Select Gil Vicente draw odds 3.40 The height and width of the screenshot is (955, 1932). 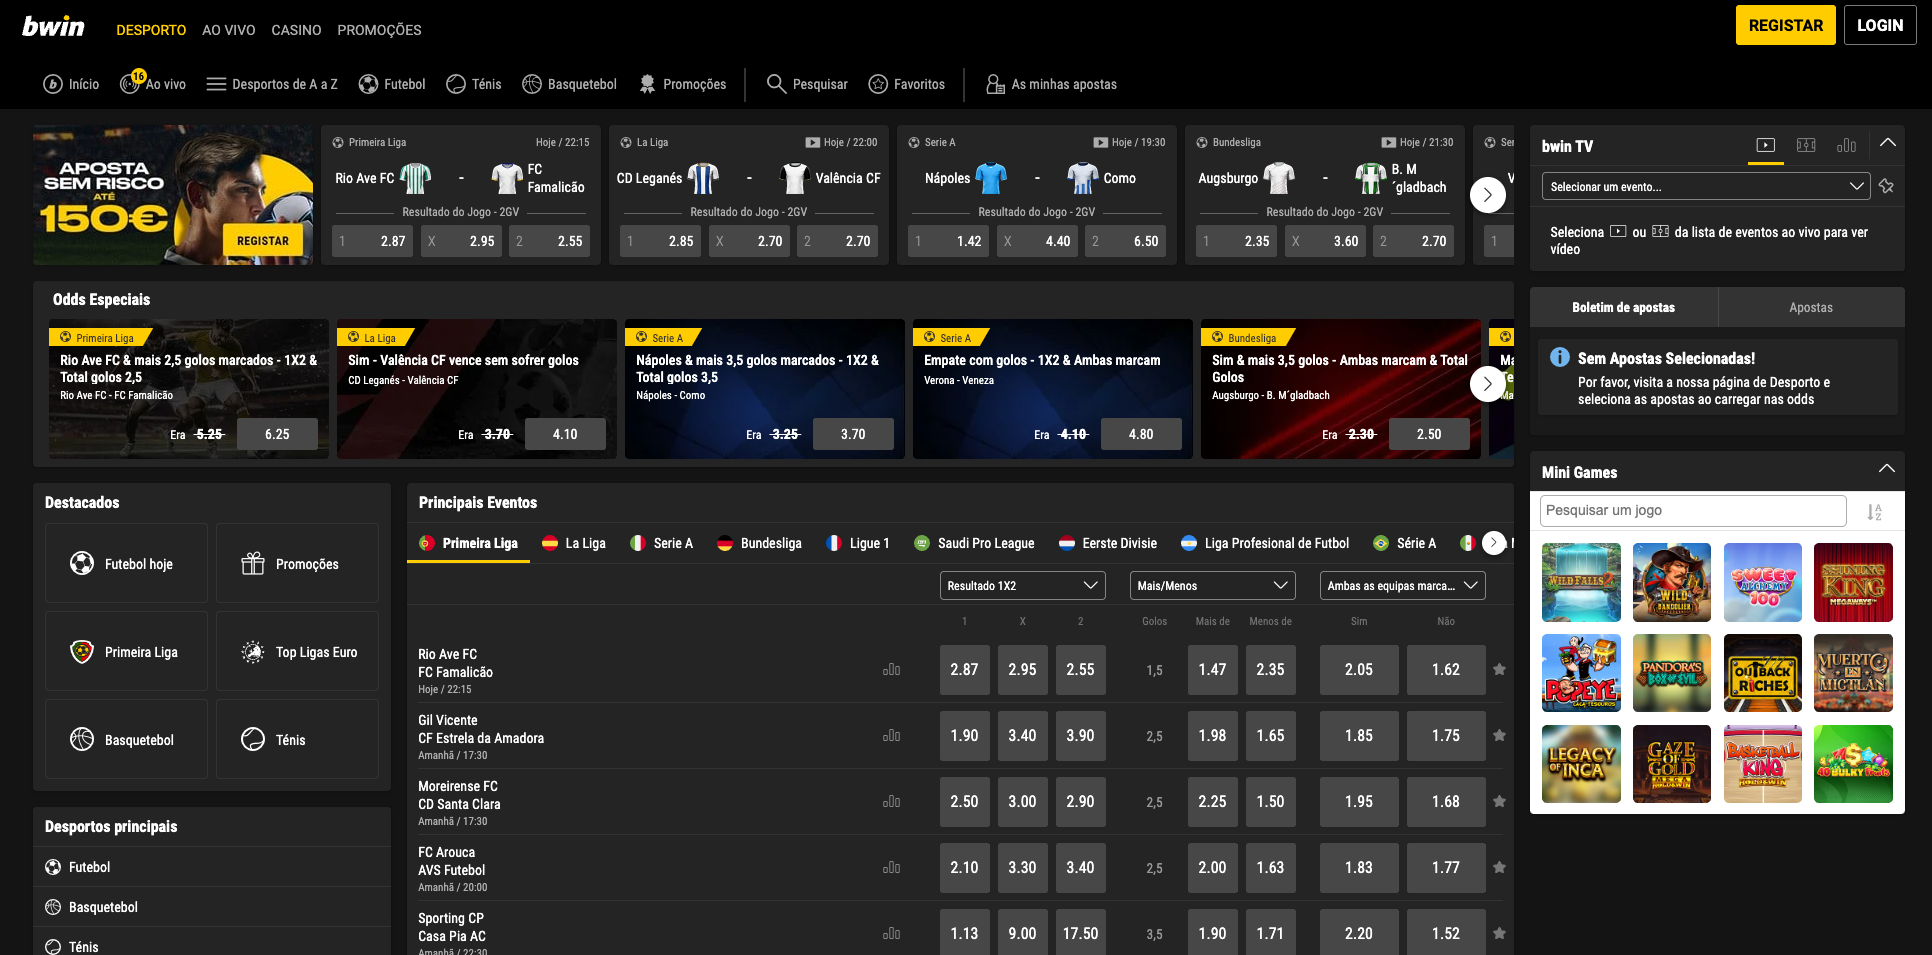1022,736
